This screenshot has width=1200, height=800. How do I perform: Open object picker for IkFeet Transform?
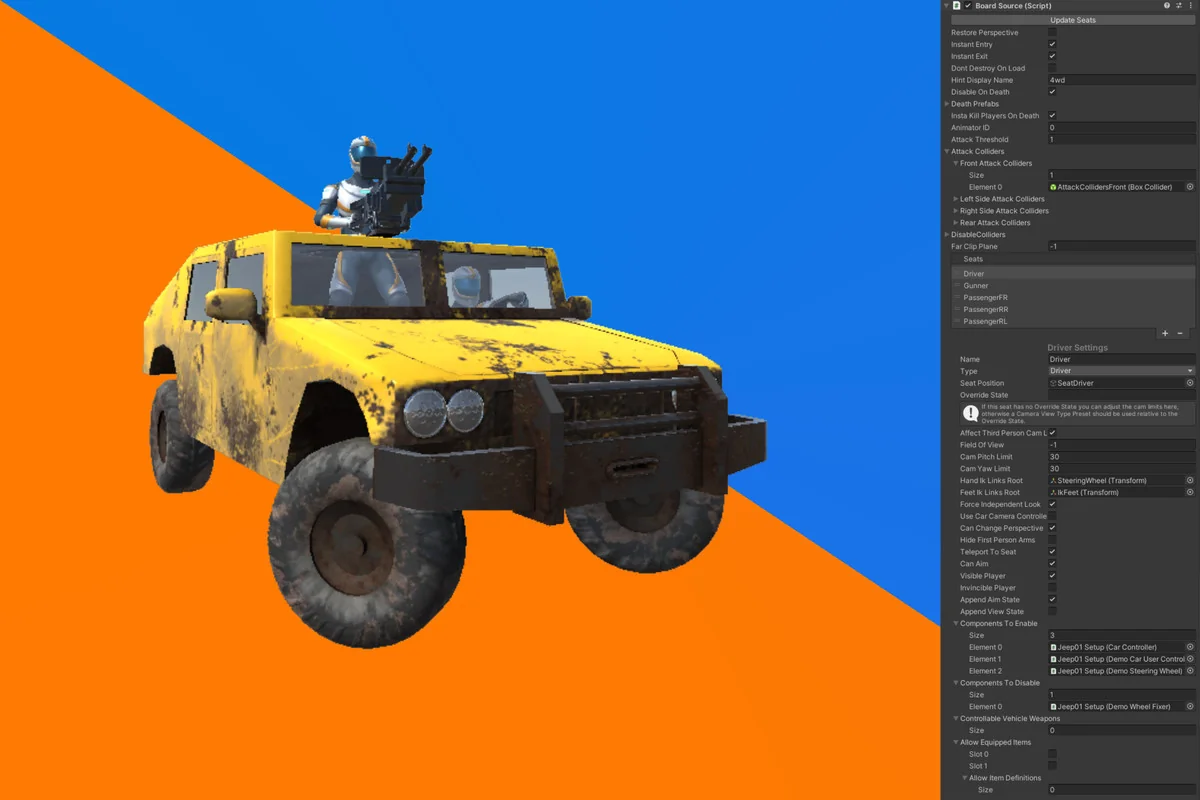[x=1190, y=493]
